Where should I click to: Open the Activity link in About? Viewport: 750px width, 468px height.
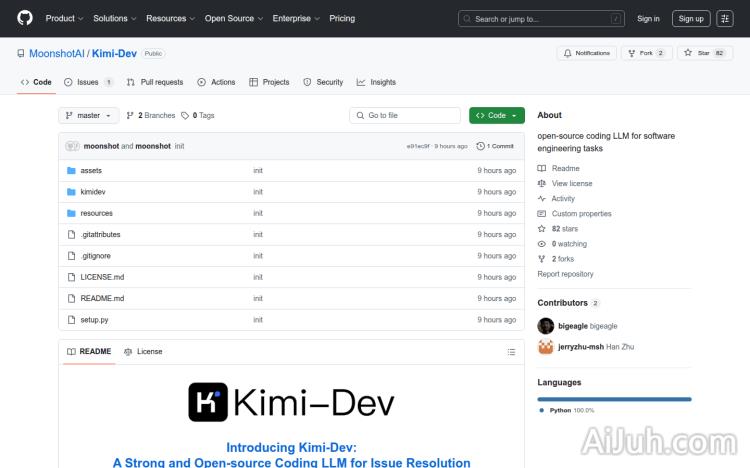563,199
